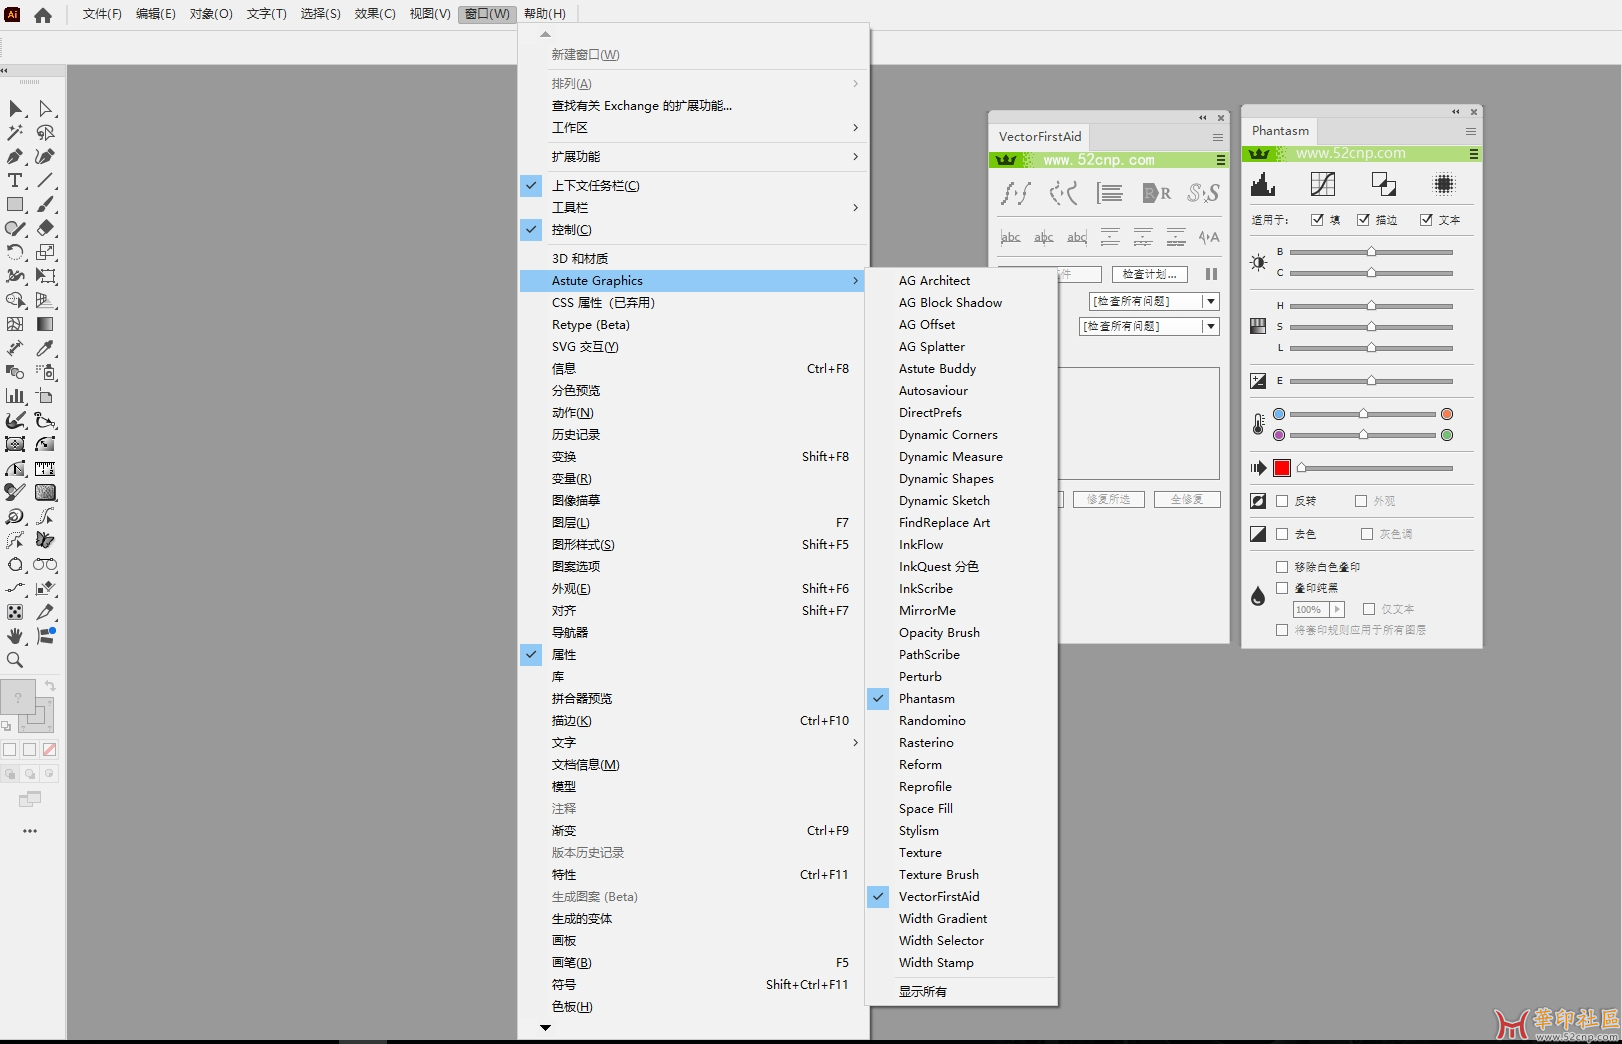Select the Lasso tool
The image size is (1622, 1044).
click(x=45, y=132)
